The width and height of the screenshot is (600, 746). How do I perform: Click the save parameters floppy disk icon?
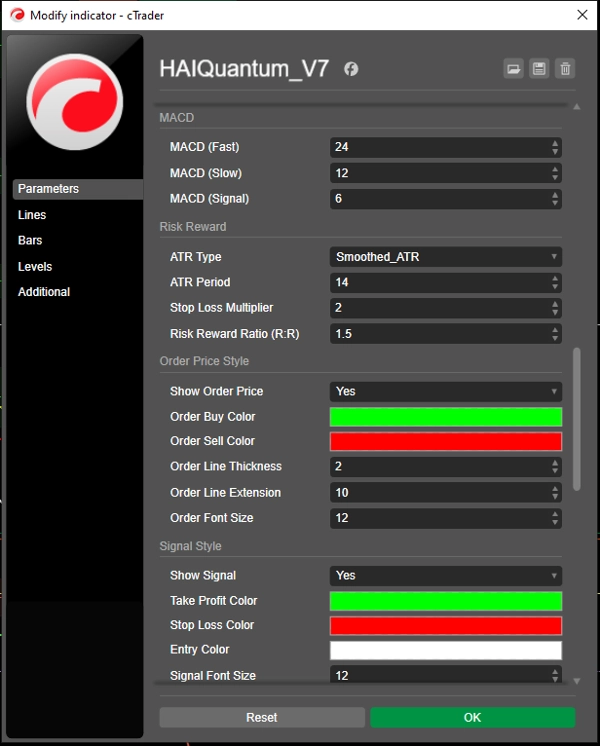(x=539, y=69)
